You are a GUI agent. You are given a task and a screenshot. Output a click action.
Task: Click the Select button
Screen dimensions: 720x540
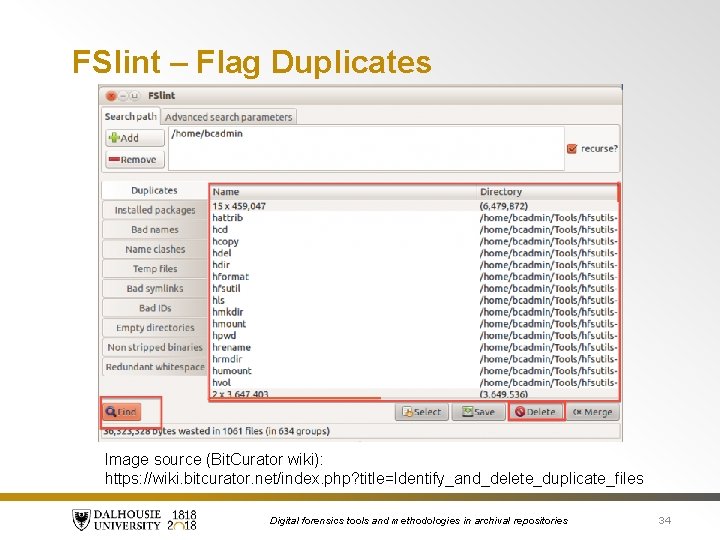(422, 412)
